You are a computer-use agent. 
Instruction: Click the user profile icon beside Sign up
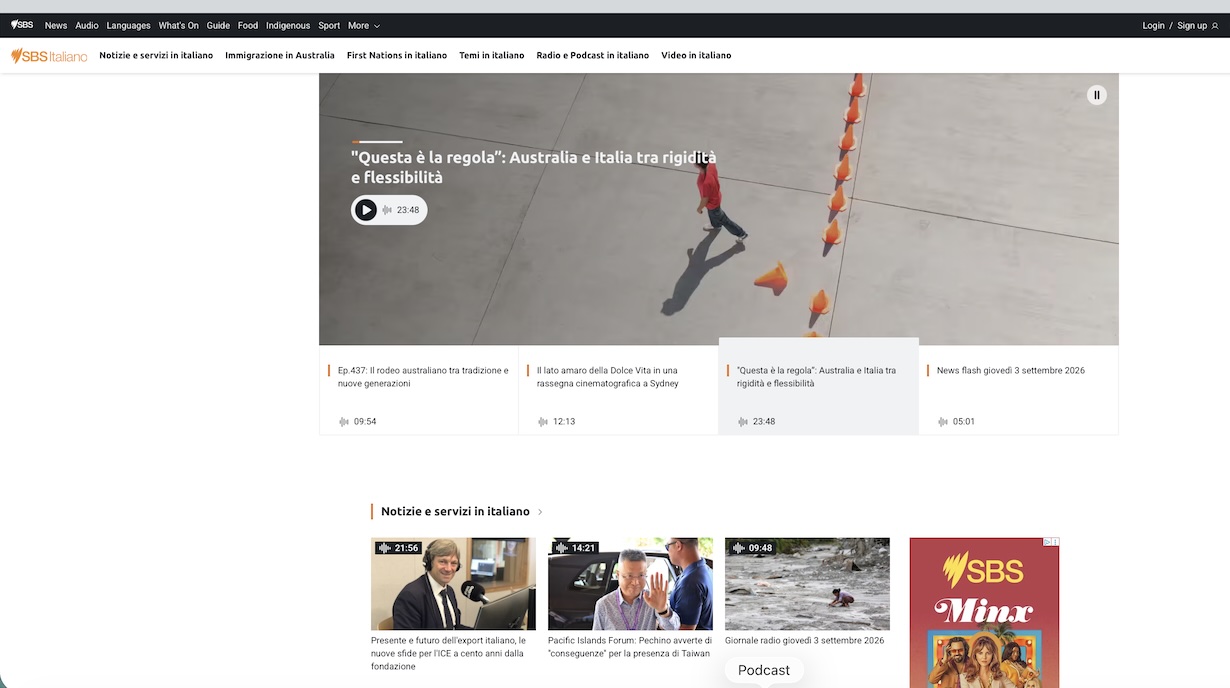[x=1215, y=26]
